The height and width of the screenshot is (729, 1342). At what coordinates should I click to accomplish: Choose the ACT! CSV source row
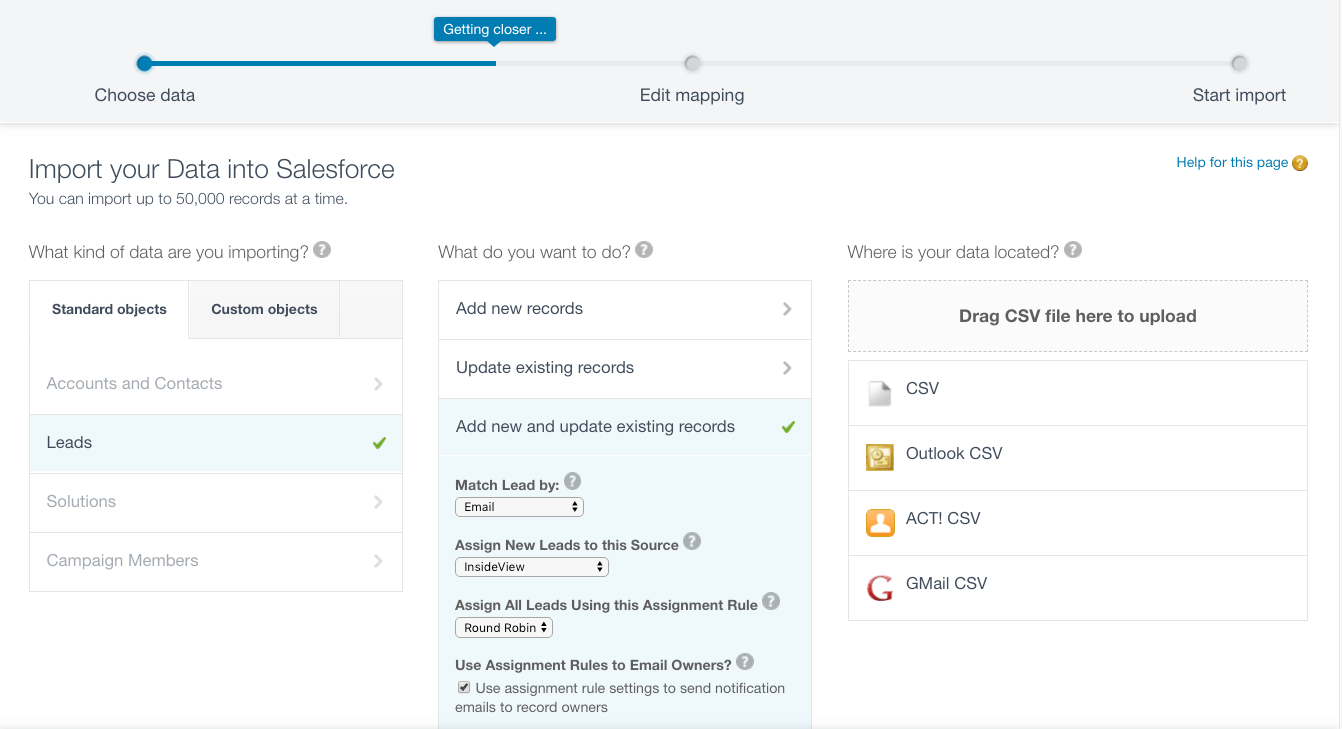tap(1078, 523)
